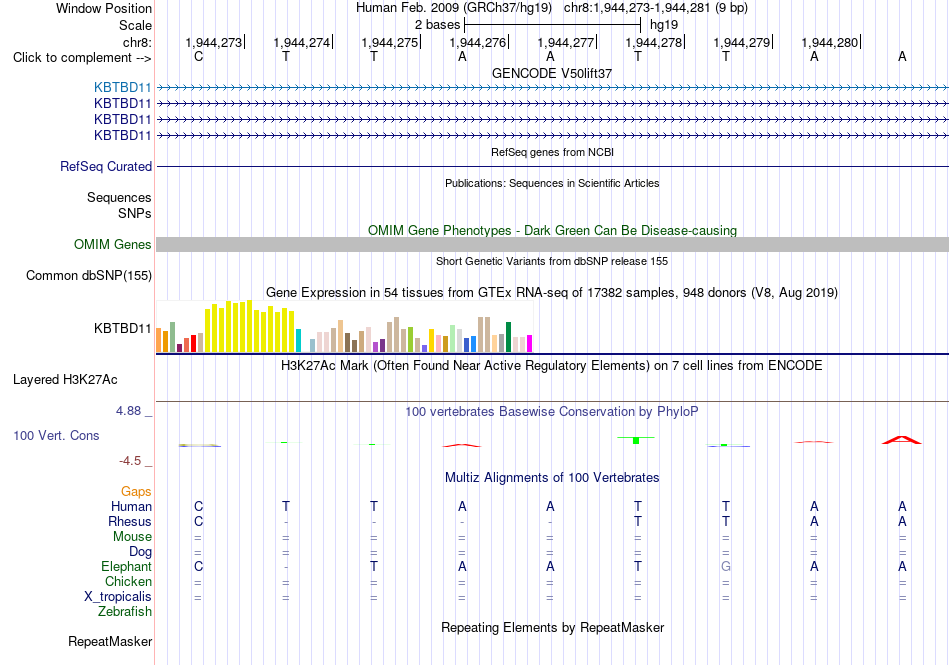The height and width of the screenshot is (665, 950).
Task: Click the Rhesus species row label
Action: [x=130, y=521]
